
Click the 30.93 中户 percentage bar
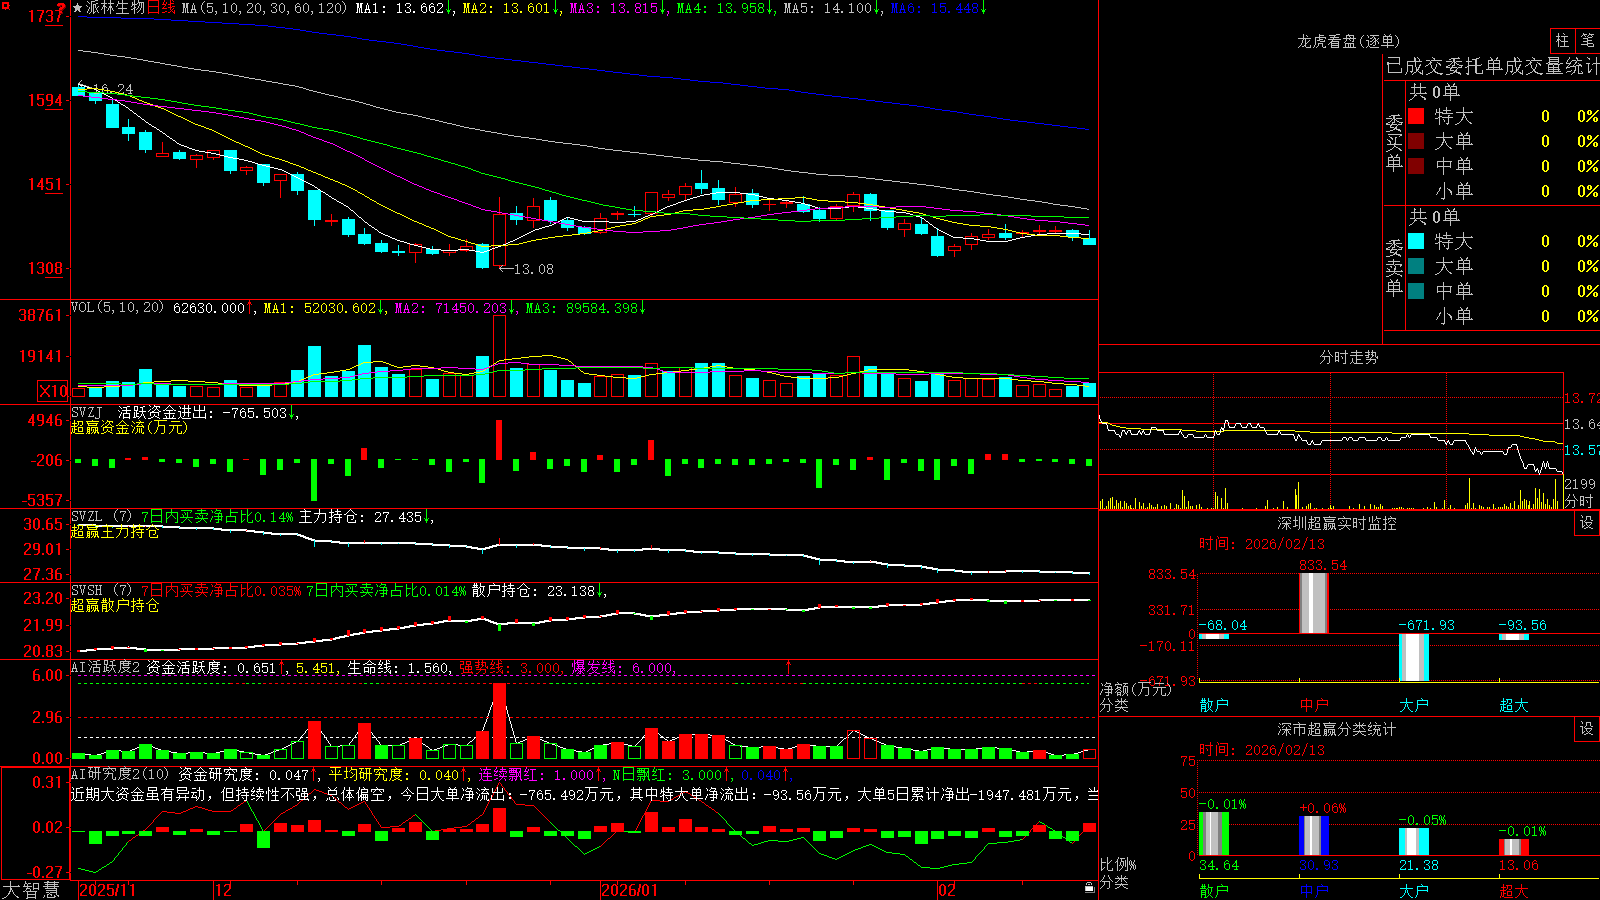click(x=1314, y=836)
